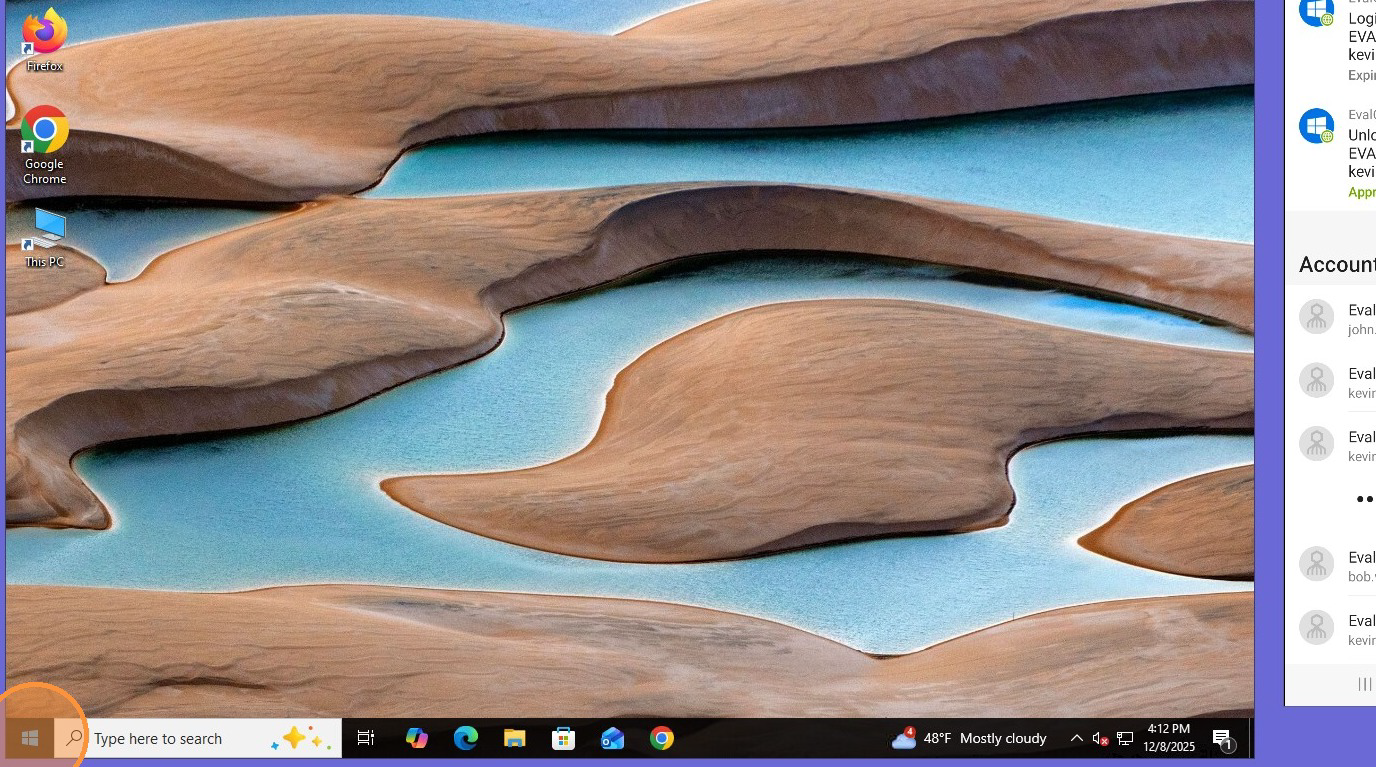
Task: Select the This PC desktop shortcut
Action: 44,237
